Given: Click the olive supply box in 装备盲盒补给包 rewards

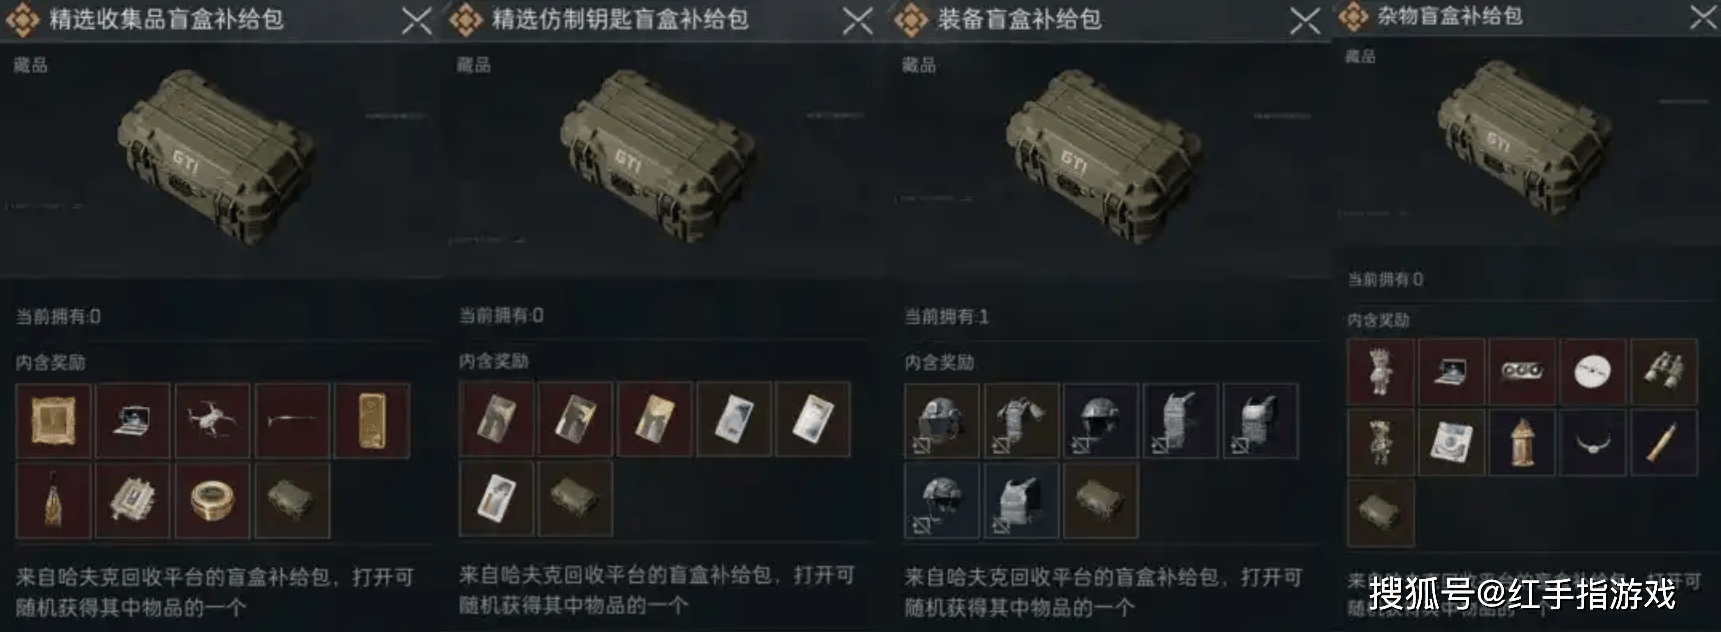Looking at the screenshot, I should coord(1100,500).
